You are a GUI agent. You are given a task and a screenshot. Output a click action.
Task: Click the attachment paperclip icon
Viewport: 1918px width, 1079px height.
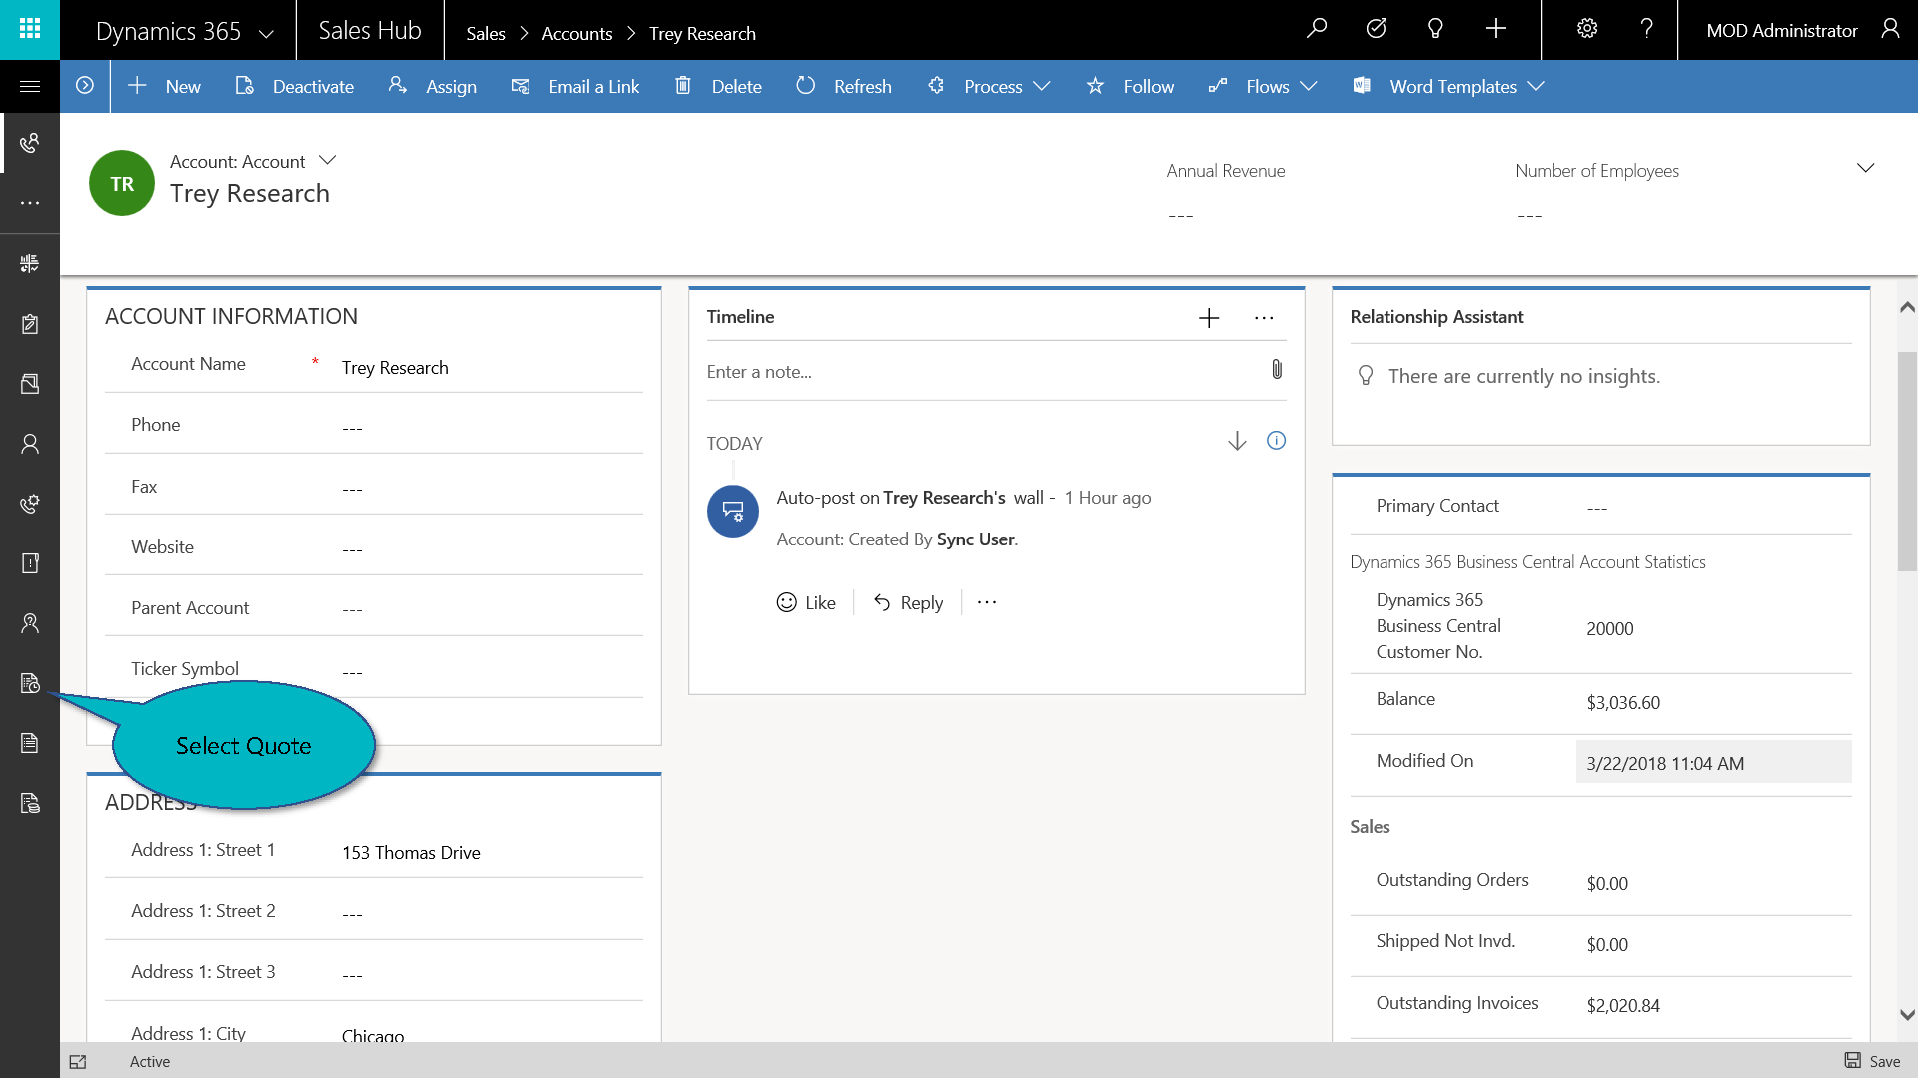pyautogui.click(x=1276, y=370)
